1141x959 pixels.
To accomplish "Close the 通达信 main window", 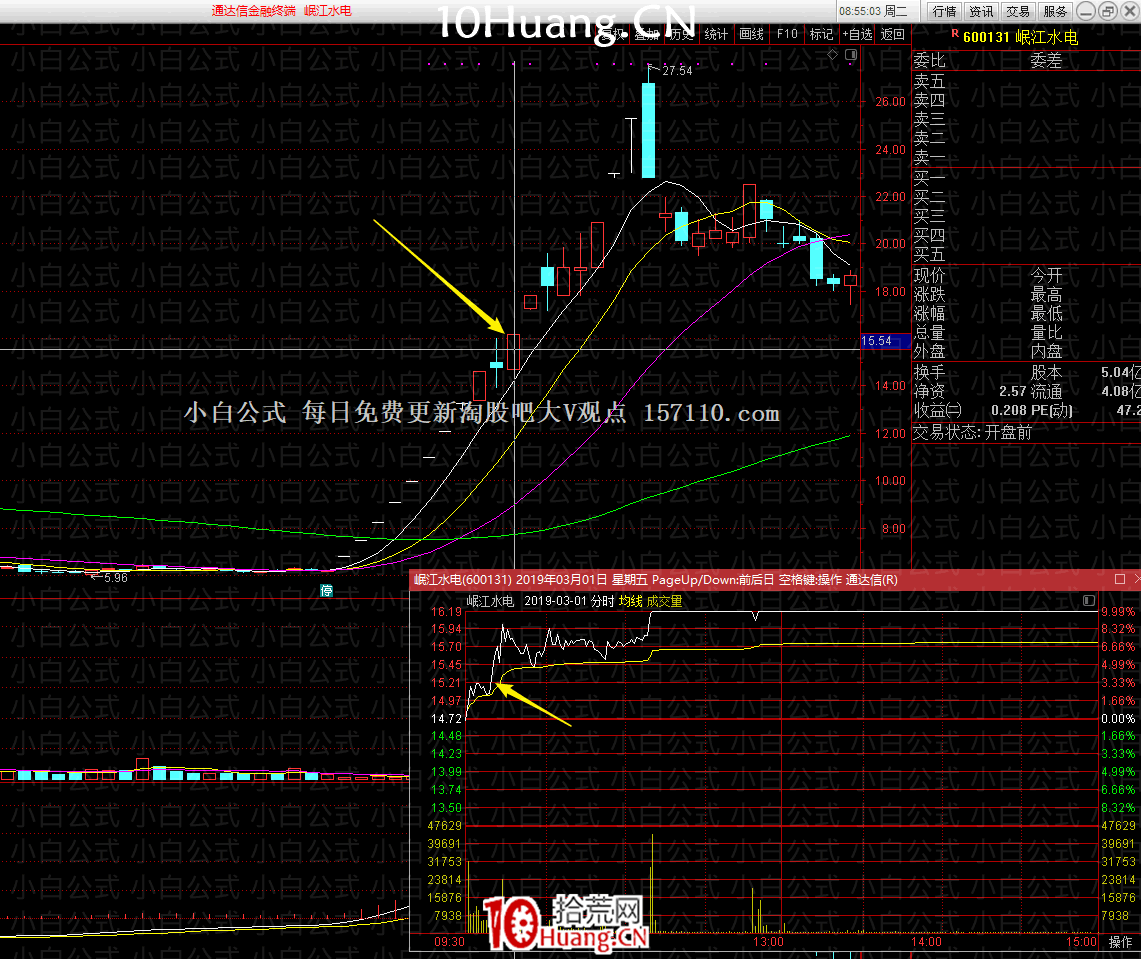I will pos(1131,11).
